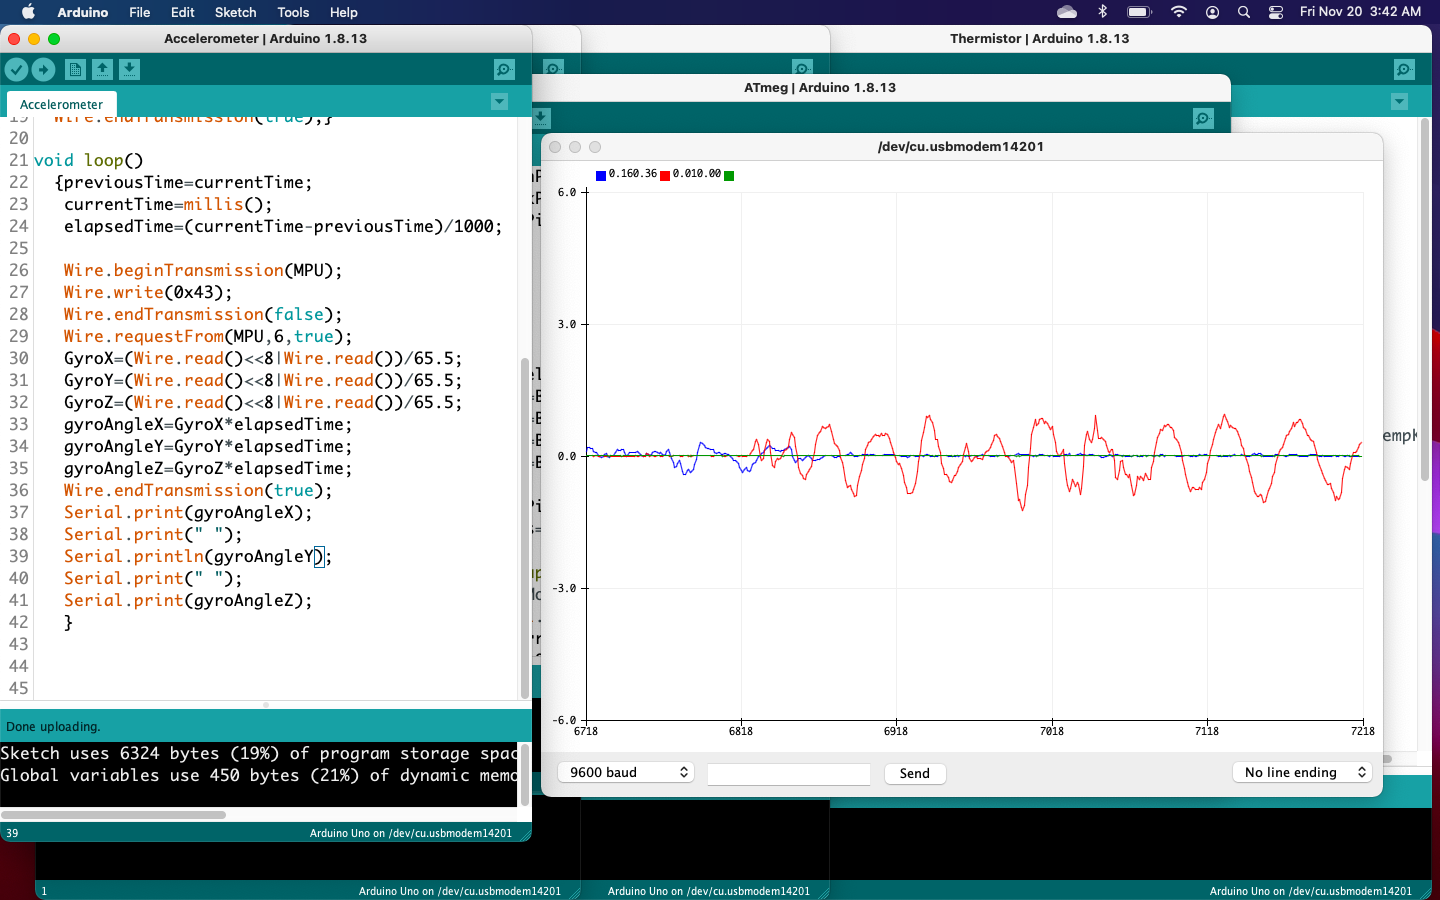Viewport: 1440px width, 900px height.
Task: Open the Wi-Fi menu bar icon
Action: (1178, 12)
